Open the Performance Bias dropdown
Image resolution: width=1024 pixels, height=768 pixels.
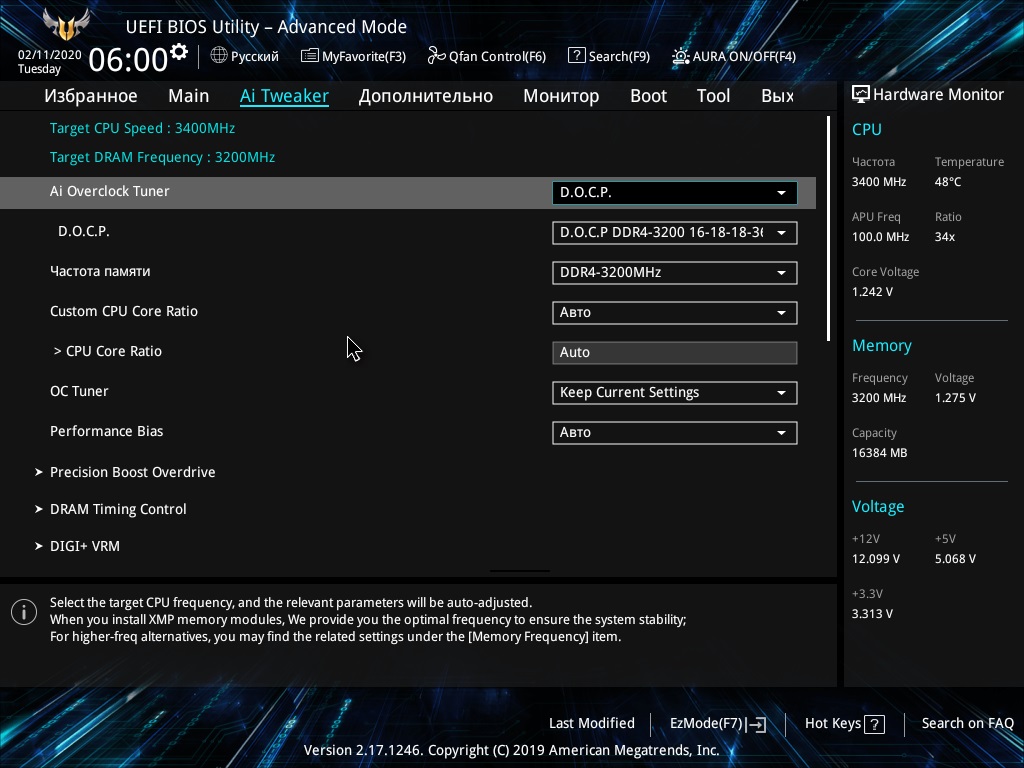[675, 432]
